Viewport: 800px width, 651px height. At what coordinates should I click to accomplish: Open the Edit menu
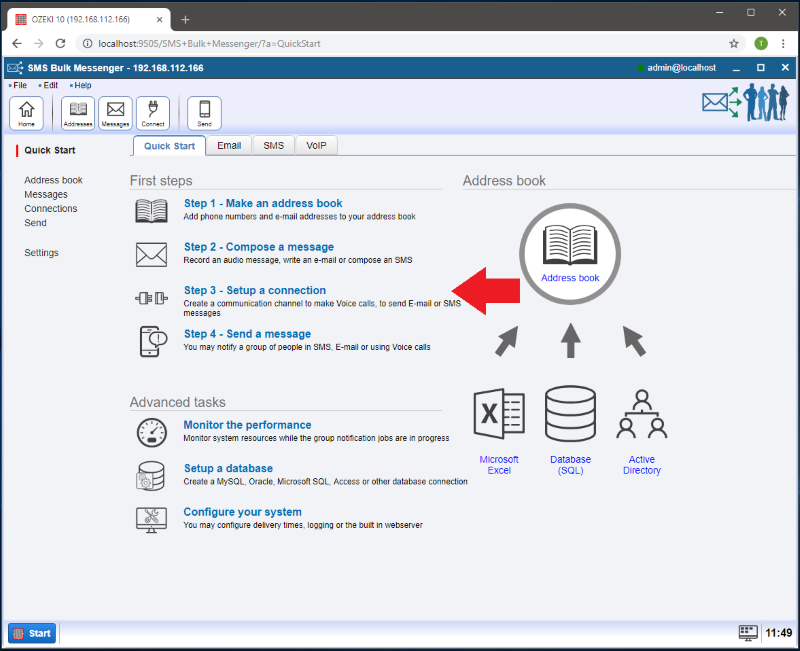point(50,86)
